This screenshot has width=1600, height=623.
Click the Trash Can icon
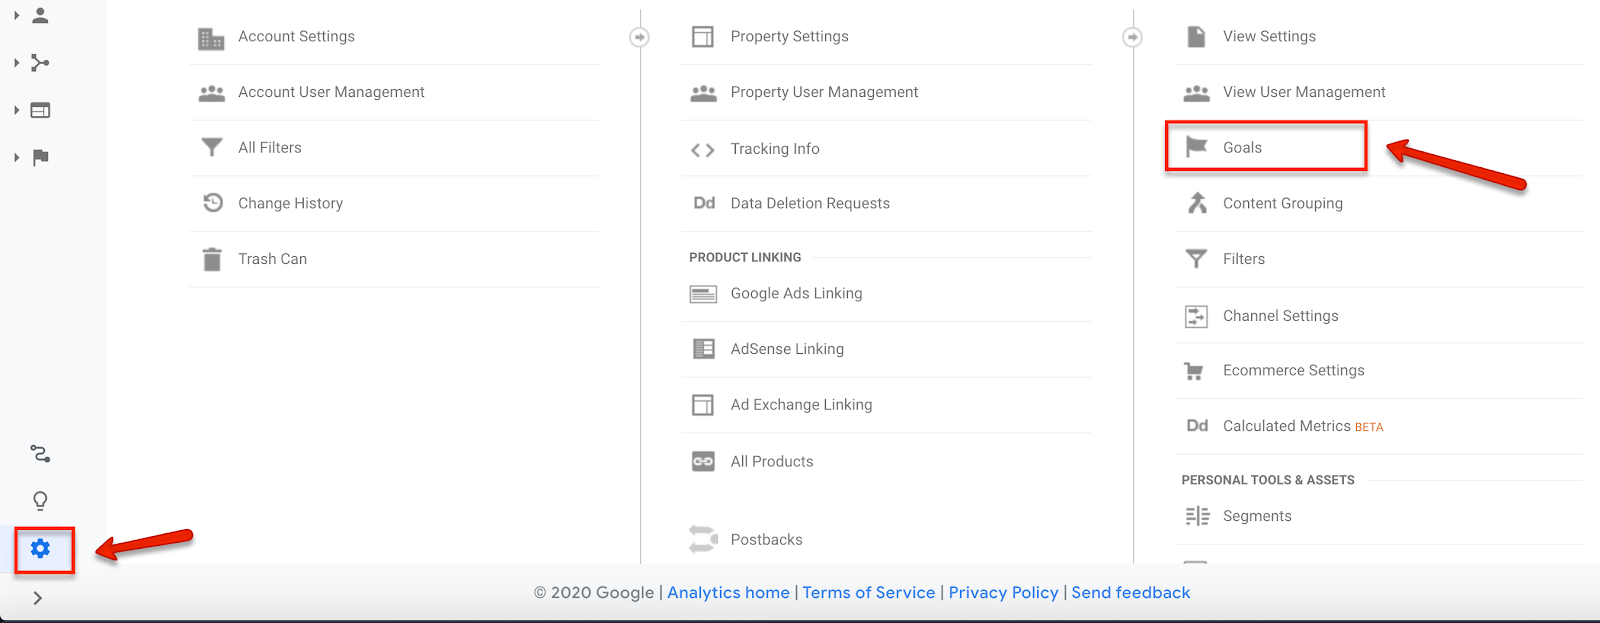coord(212,259)
